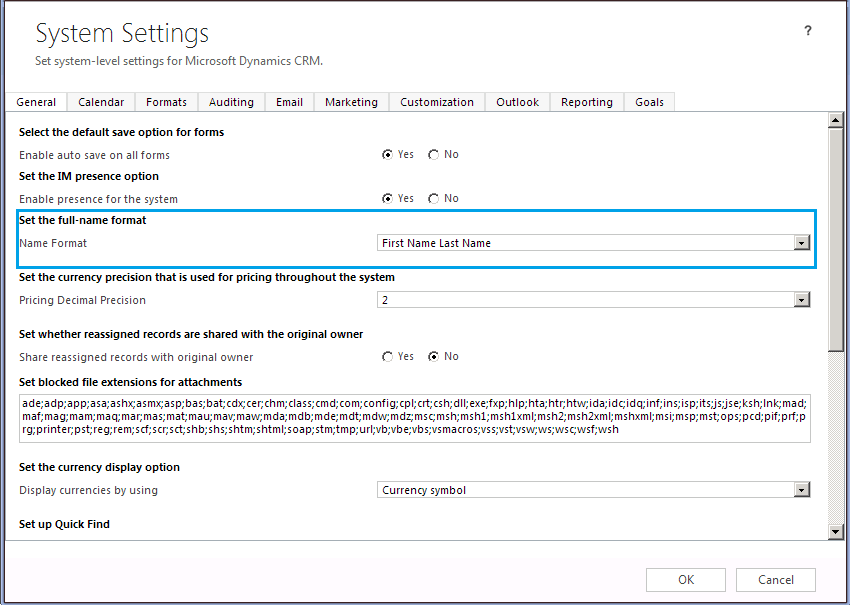Open the Goals tab
The image size is (850, 605).
(649, 101)
